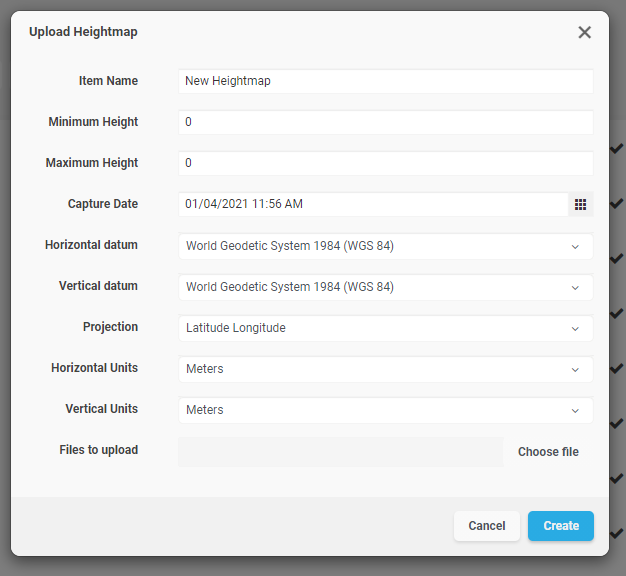
Task: Click the Horizontal Units chevron arrow
Action: click(575, 369)
